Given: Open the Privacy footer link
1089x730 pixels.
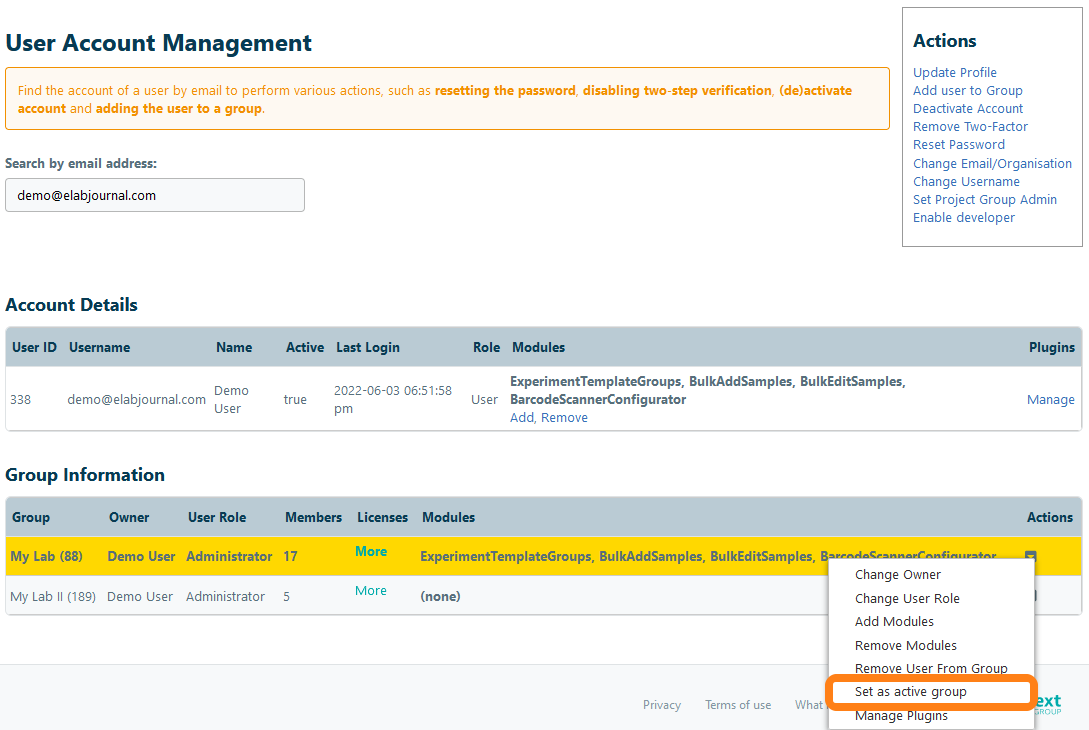Looking at the screenshot, I should 661,705.
